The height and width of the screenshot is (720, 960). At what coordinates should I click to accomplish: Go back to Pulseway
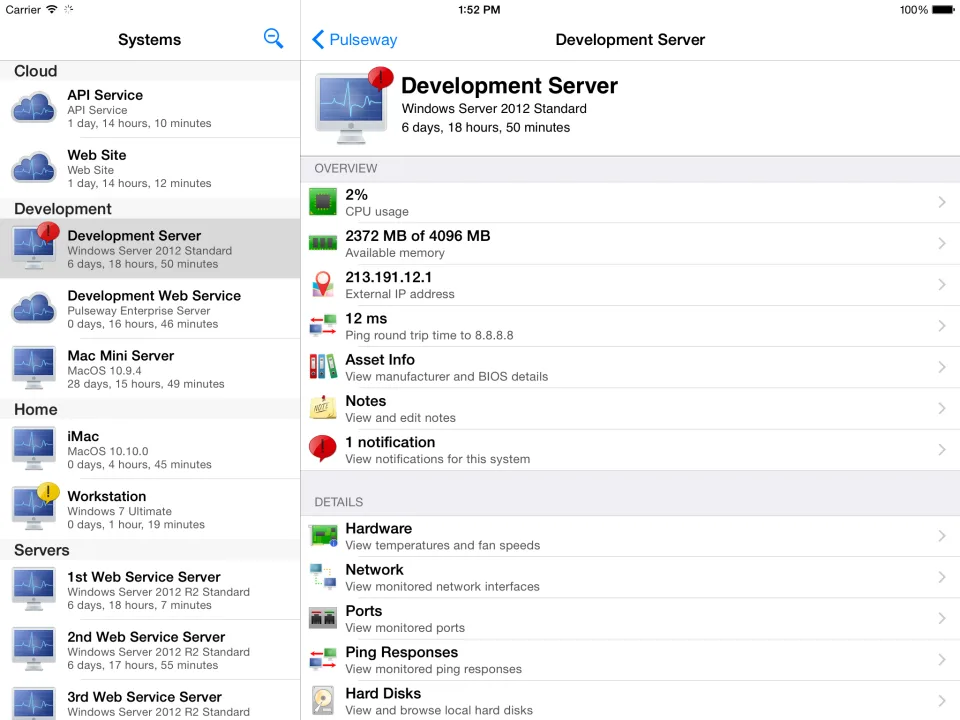click(x=354, y=40)
